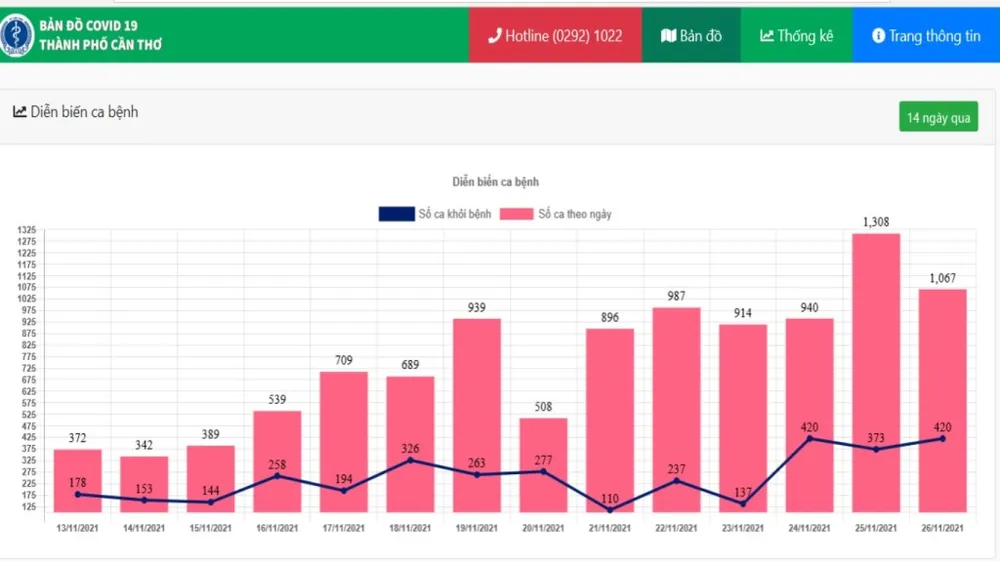This screenshot has height=562, width=1000.
Task: Toggle the Số ca theo ngày legend label
Action: (x=575, y=214)
